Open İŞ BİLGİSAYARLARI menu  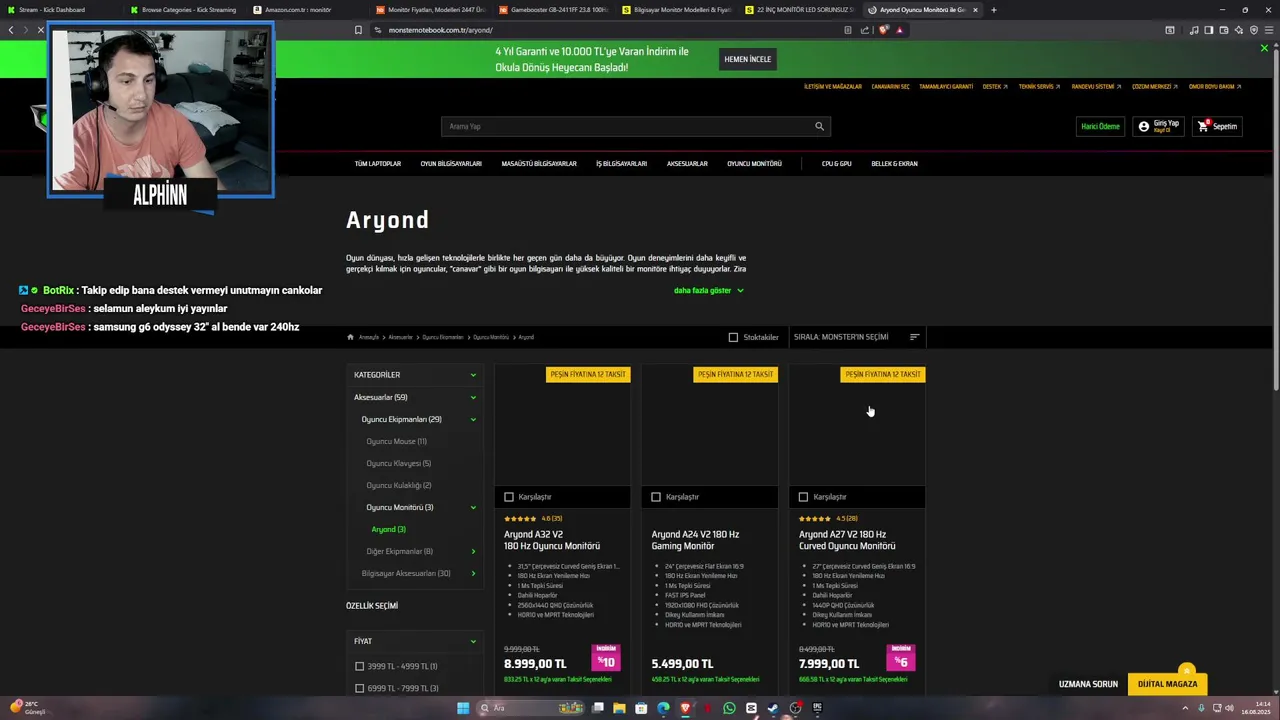(621, 163)
